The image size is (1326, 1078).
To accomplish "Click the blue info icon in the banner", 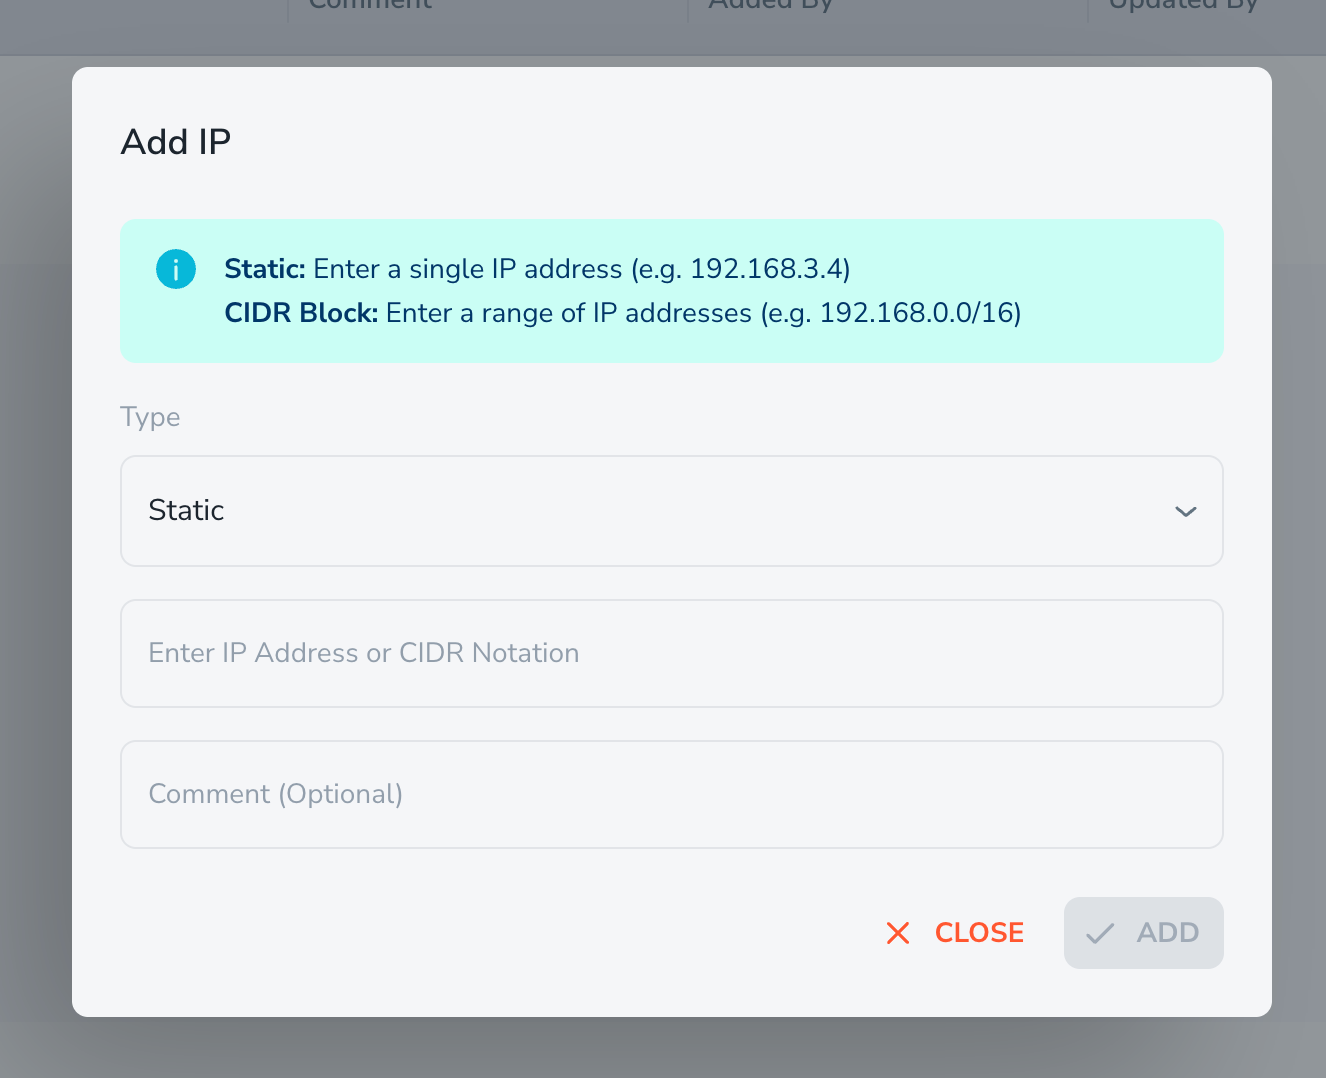I will (176, 269).
